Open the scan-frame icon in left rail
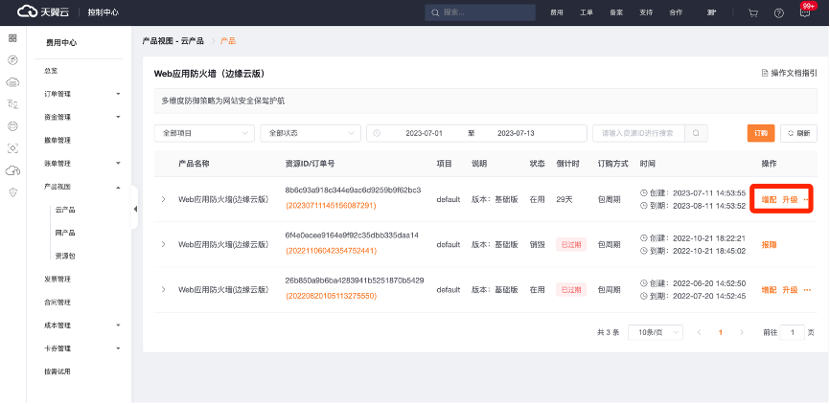830x404 pixels. (x=13, y=148)
